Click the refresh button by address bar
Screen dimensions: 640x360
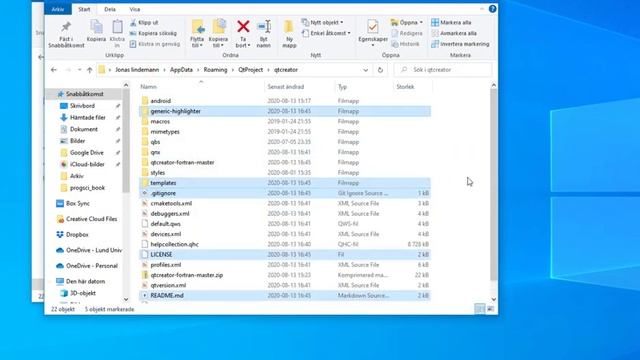point(380,70)
